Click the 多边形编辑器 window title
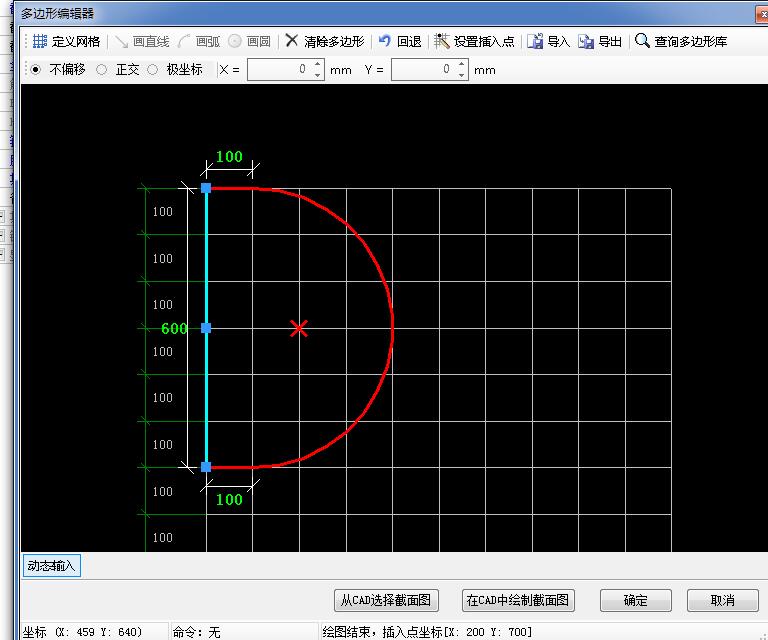The height and width of the screenshot is (640, 768). 57,14
